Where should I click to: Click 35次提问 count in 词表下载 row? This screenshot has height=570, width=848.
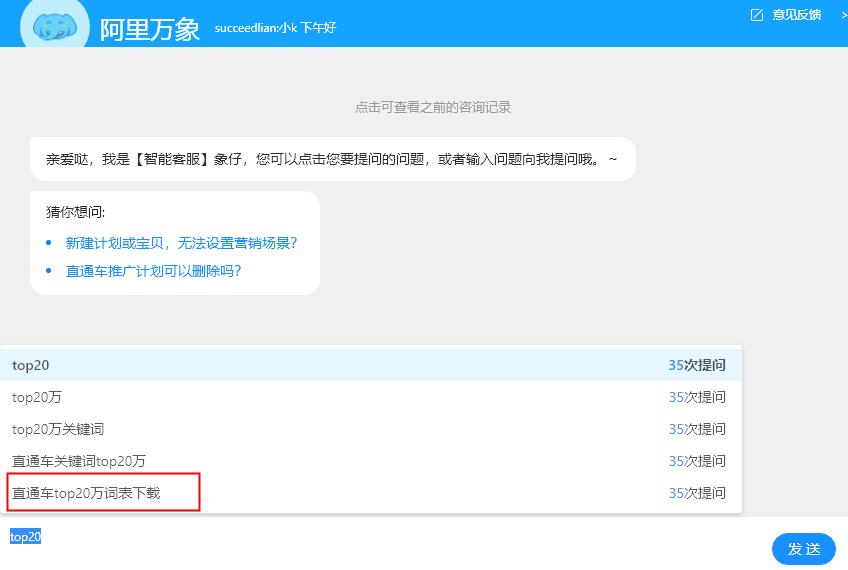click(697, 493)
